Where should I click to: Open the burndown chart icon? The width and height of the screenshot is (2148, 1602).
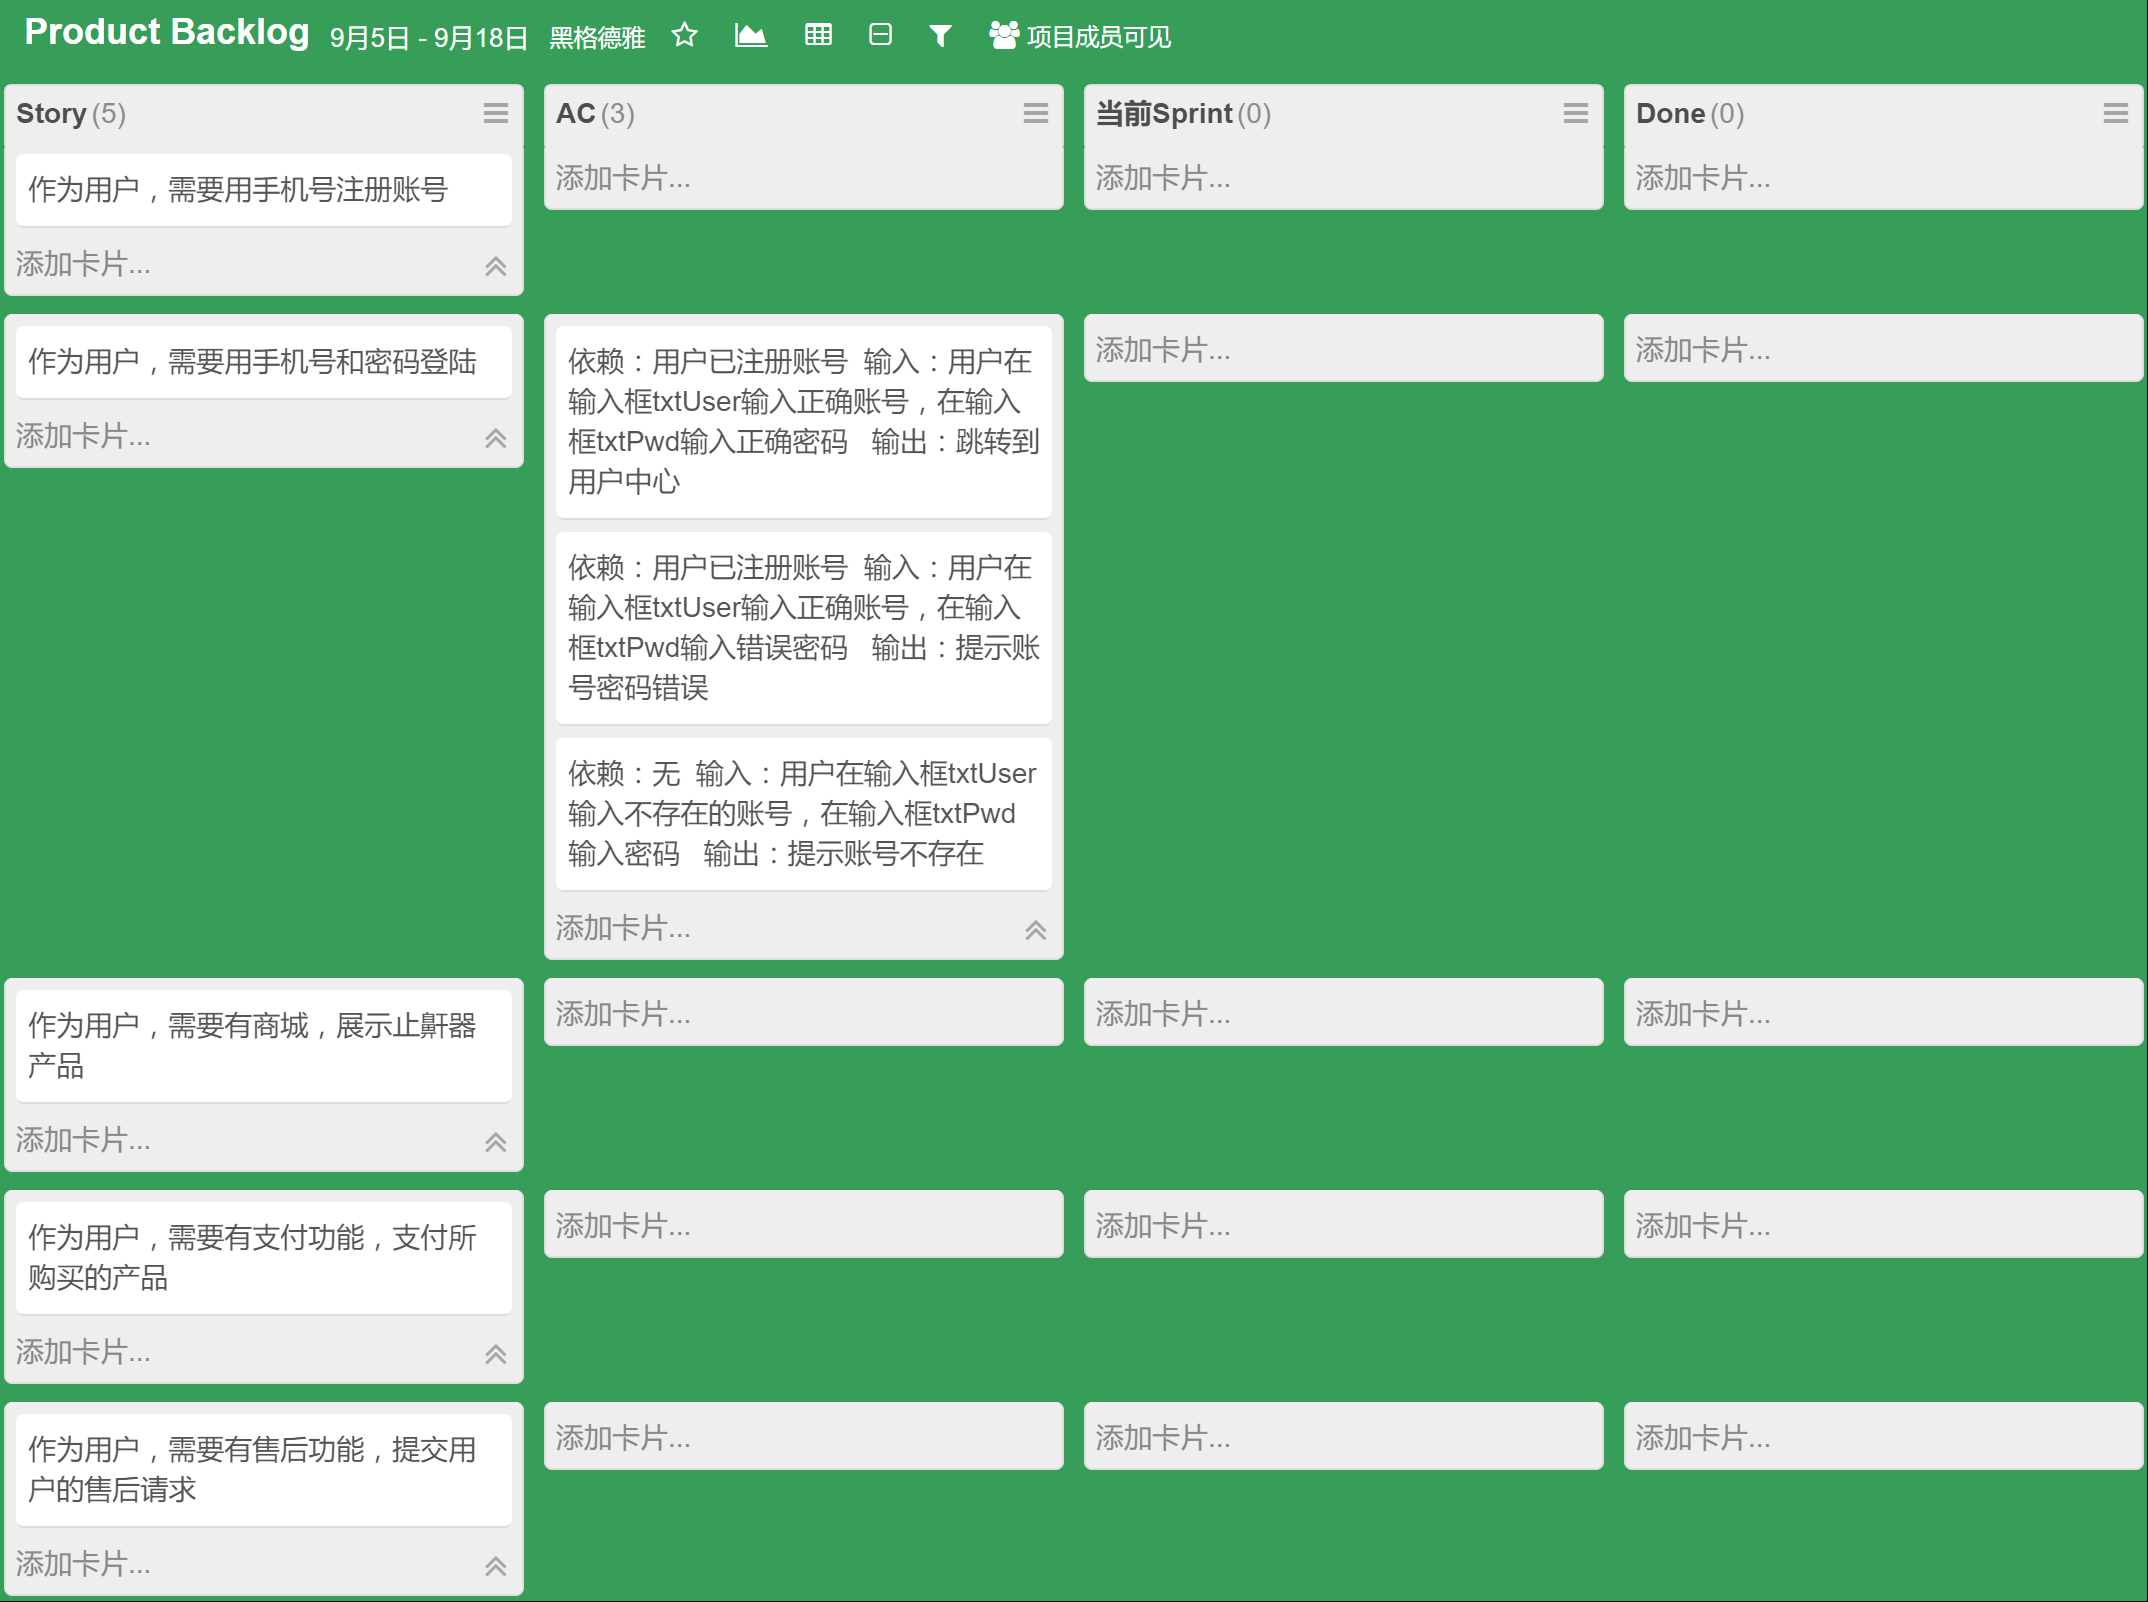pos(750,36)
